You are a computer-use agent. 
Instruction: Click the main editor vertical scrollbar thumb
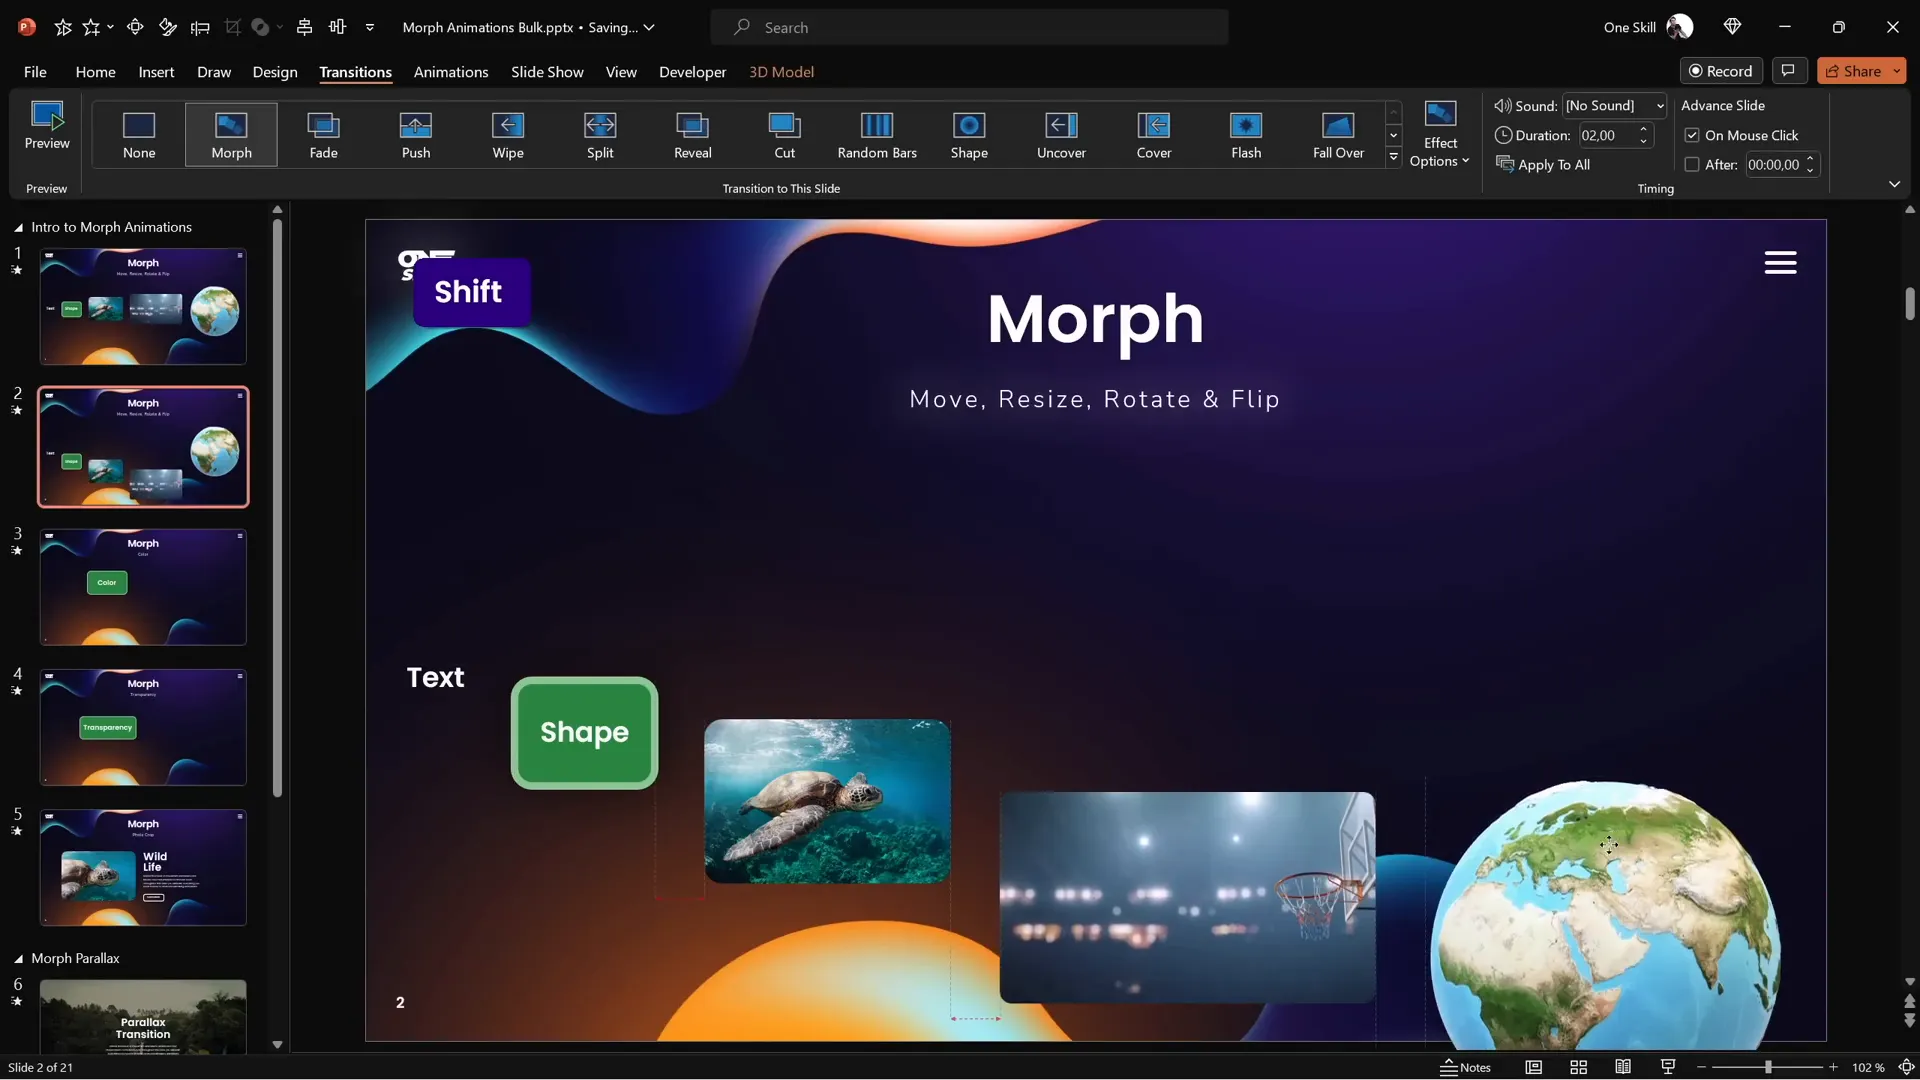(1910, 303)
